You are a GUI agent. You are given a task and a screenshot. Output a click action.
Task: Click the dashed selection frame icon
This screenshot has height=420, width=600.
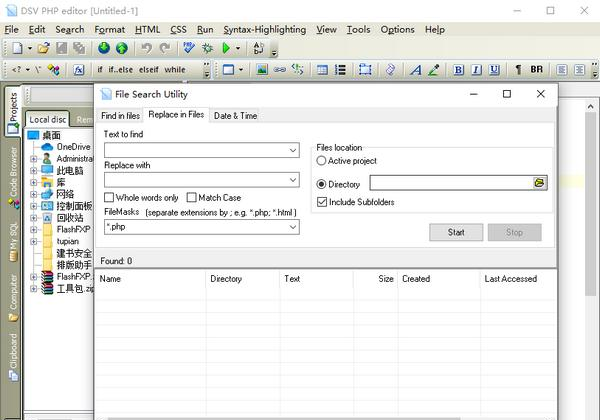(365, 70)
